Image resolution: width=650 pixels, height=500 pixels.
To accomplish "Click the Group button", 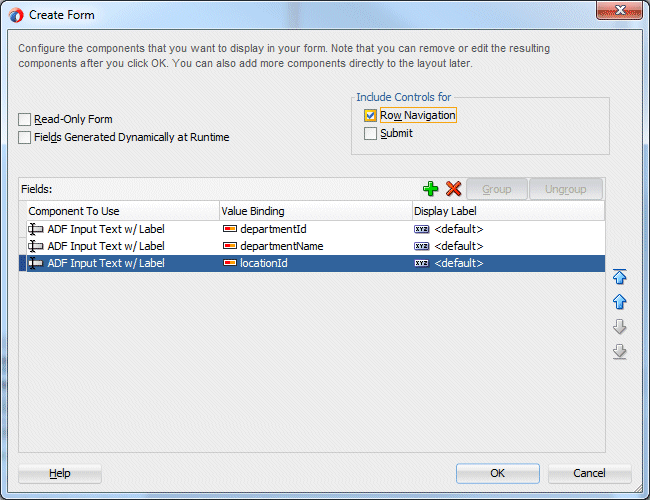I will [x=497, y=189].
